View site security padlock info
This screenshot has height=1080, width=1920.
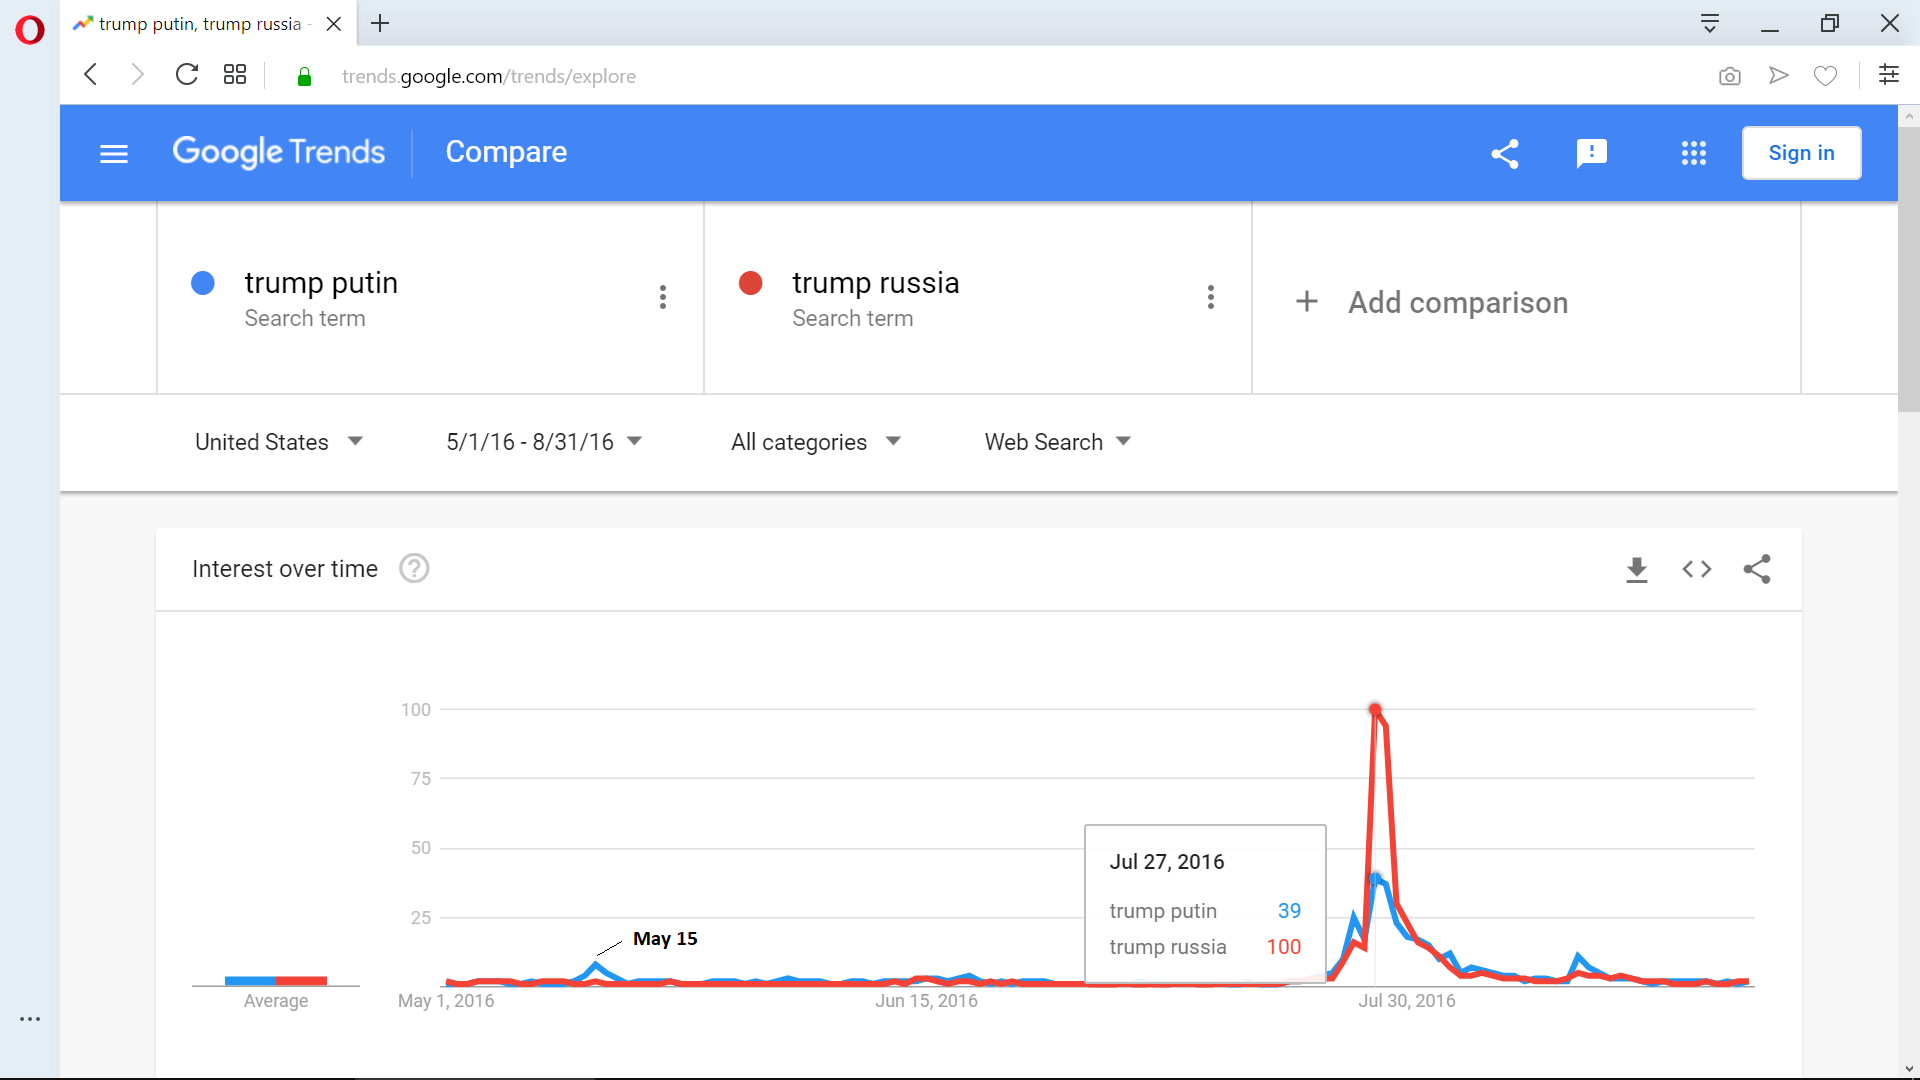304,76
